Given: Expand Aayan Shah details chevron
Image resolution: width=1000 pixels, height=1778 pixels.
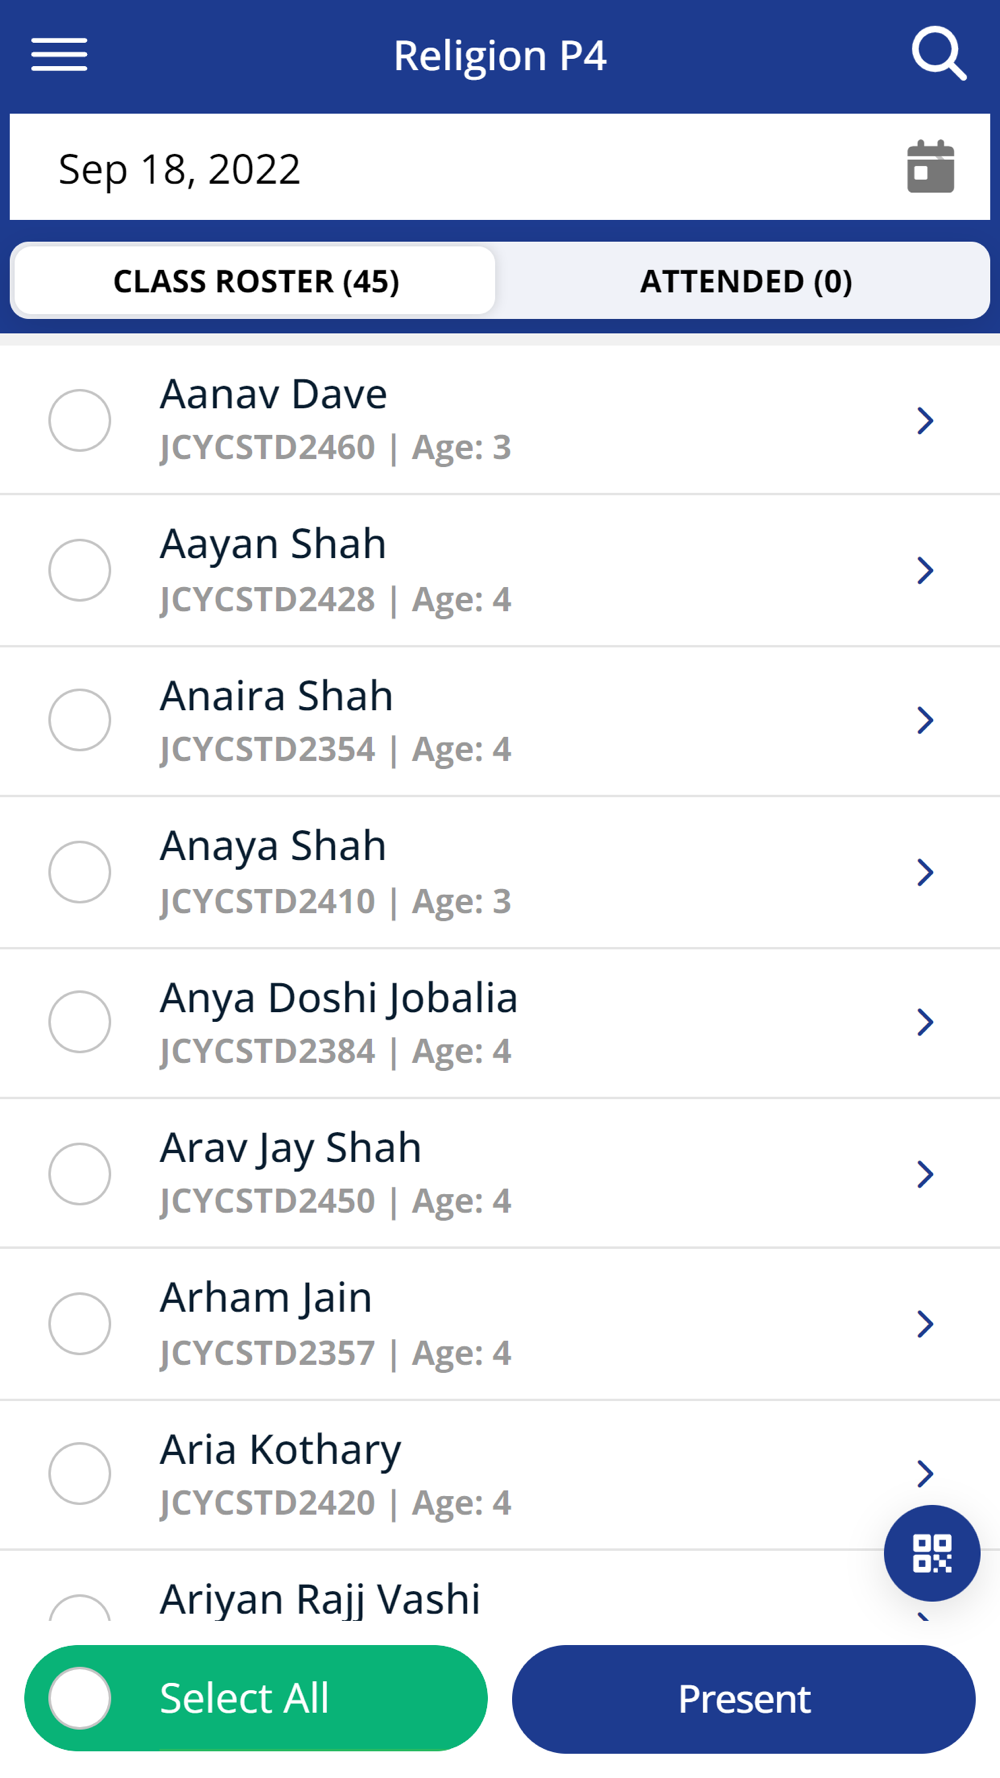Looking at the screenshot, I should tap(925, 570).
